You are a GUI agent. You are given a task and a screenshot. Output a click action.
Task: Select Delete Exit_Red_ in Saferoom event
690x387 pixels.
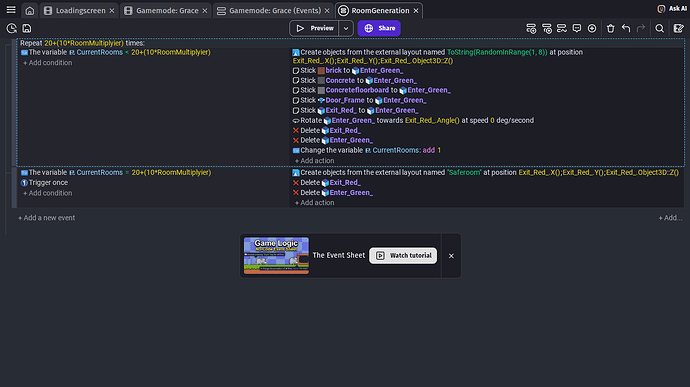pyautogui.click(x=327, y=183)
